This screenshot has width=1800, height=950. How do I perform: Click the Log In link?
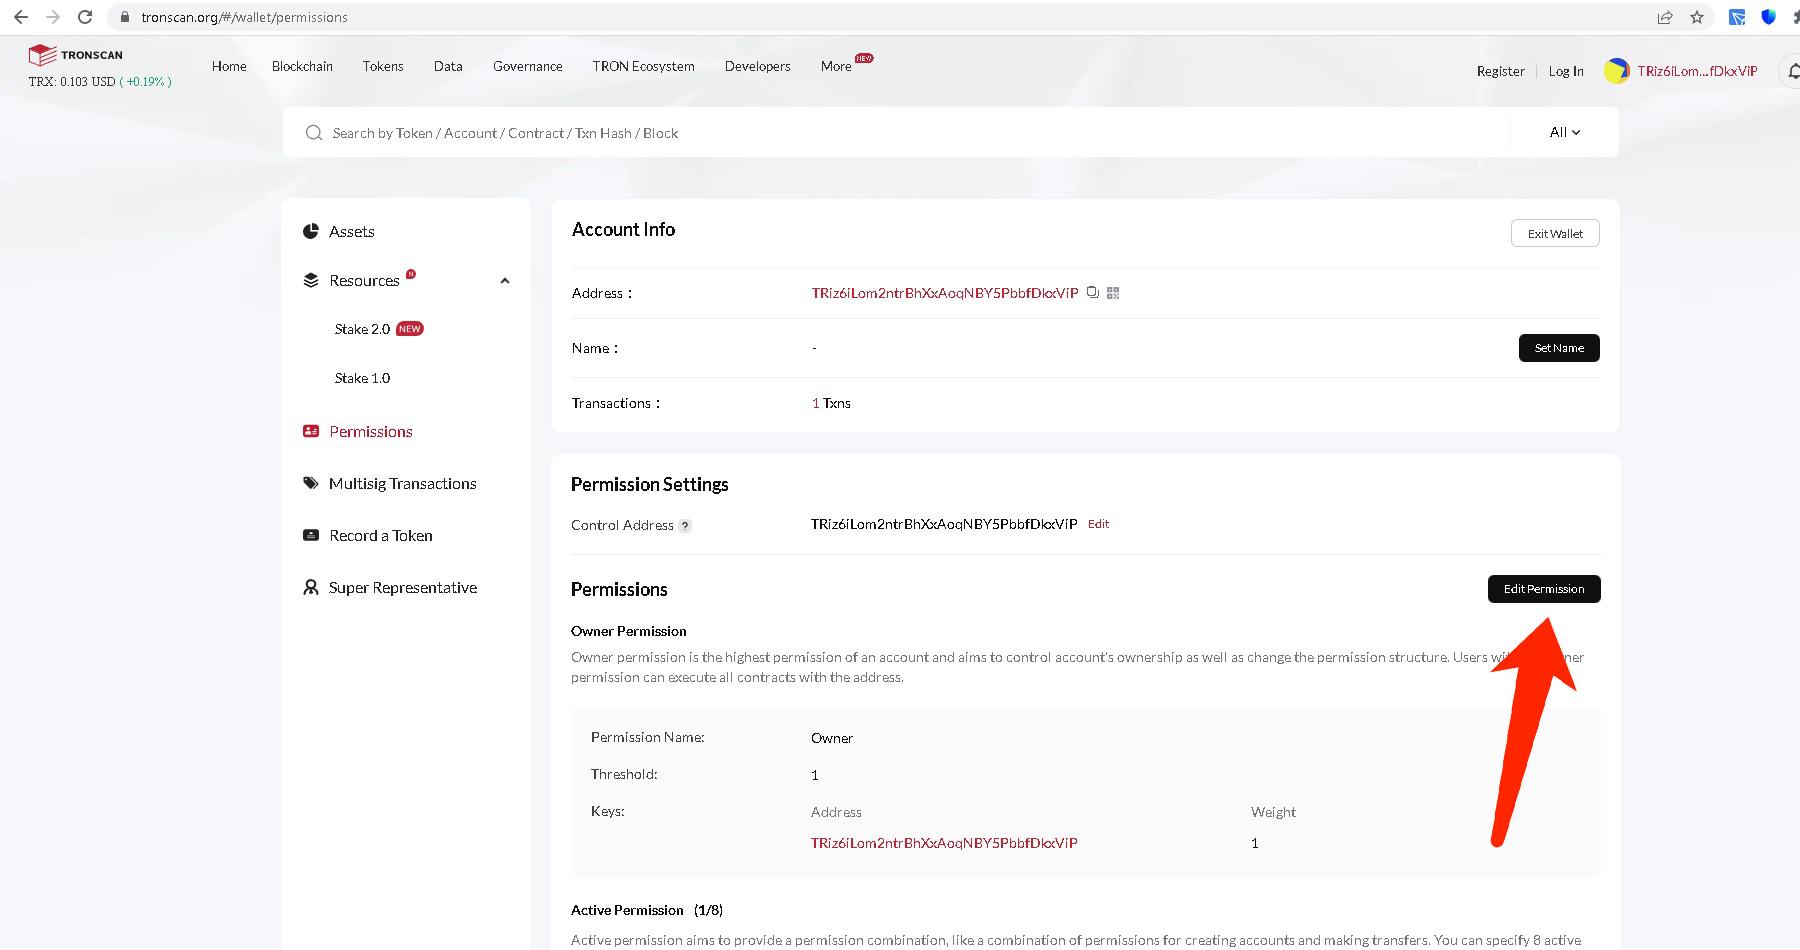pyautogui.click(x=1566, y=71)
